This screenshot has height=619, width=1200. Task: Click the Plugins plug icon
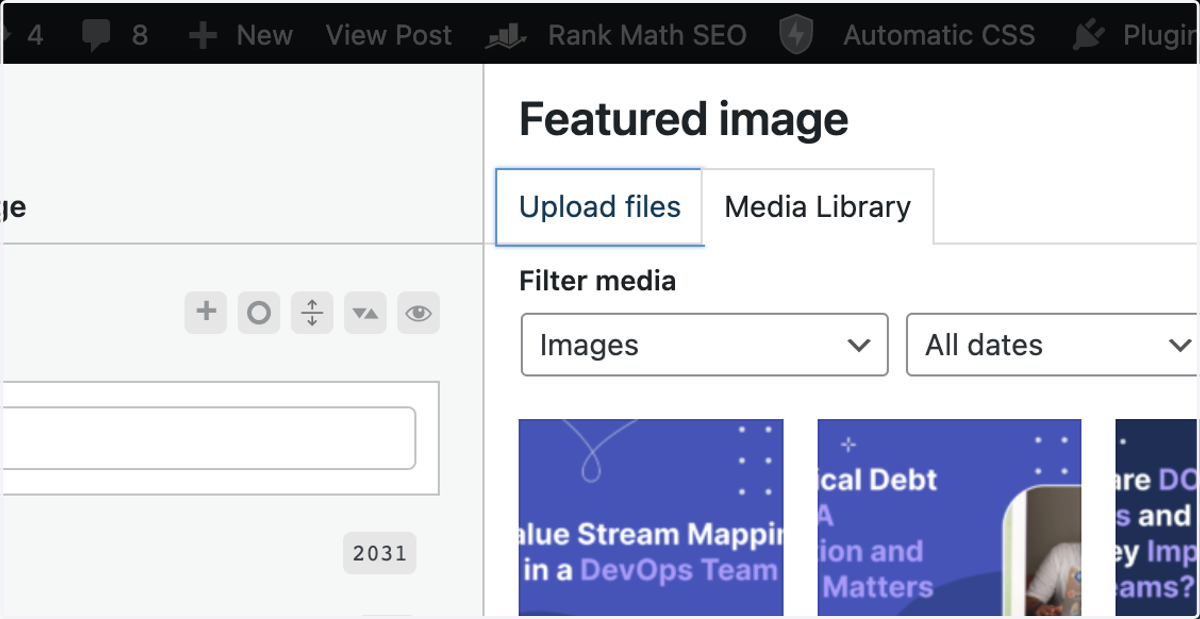coord(1087,36)
